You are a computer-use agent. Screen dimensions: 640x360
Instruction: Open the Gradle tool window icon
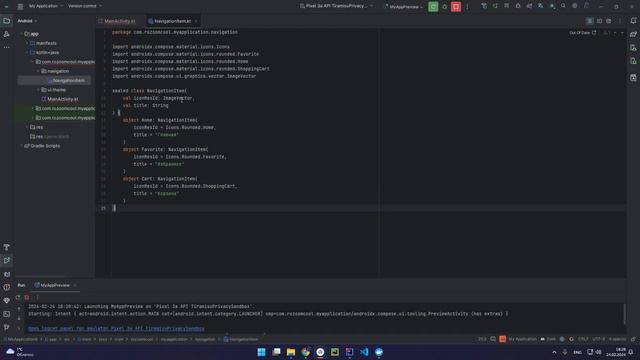[x=633, y=34]
